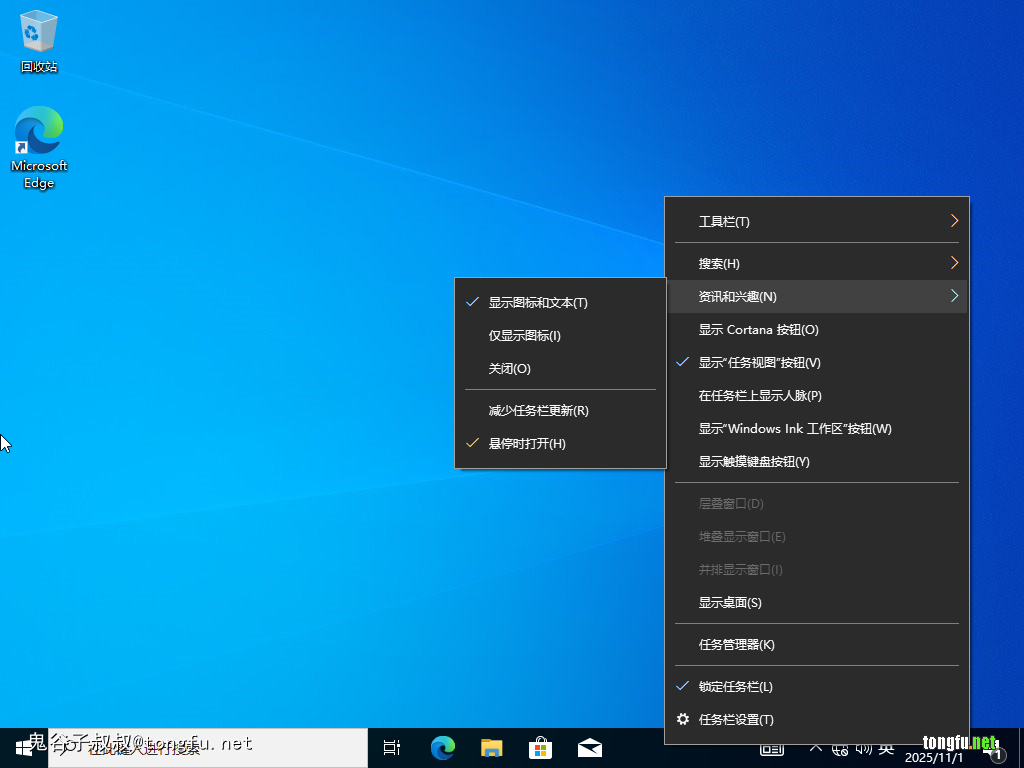Toggle 显示"任务视图"按钮 option
Screen dimensions: 1024x768
pyautogui.click(x=759, y=363)
